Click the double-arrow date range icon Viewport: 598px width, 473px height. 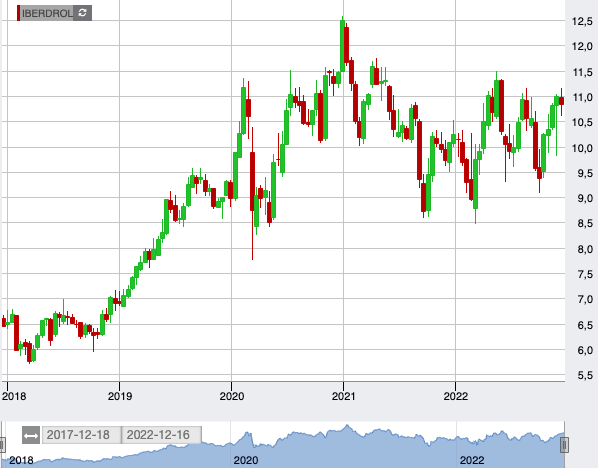[x=31, y=435]
